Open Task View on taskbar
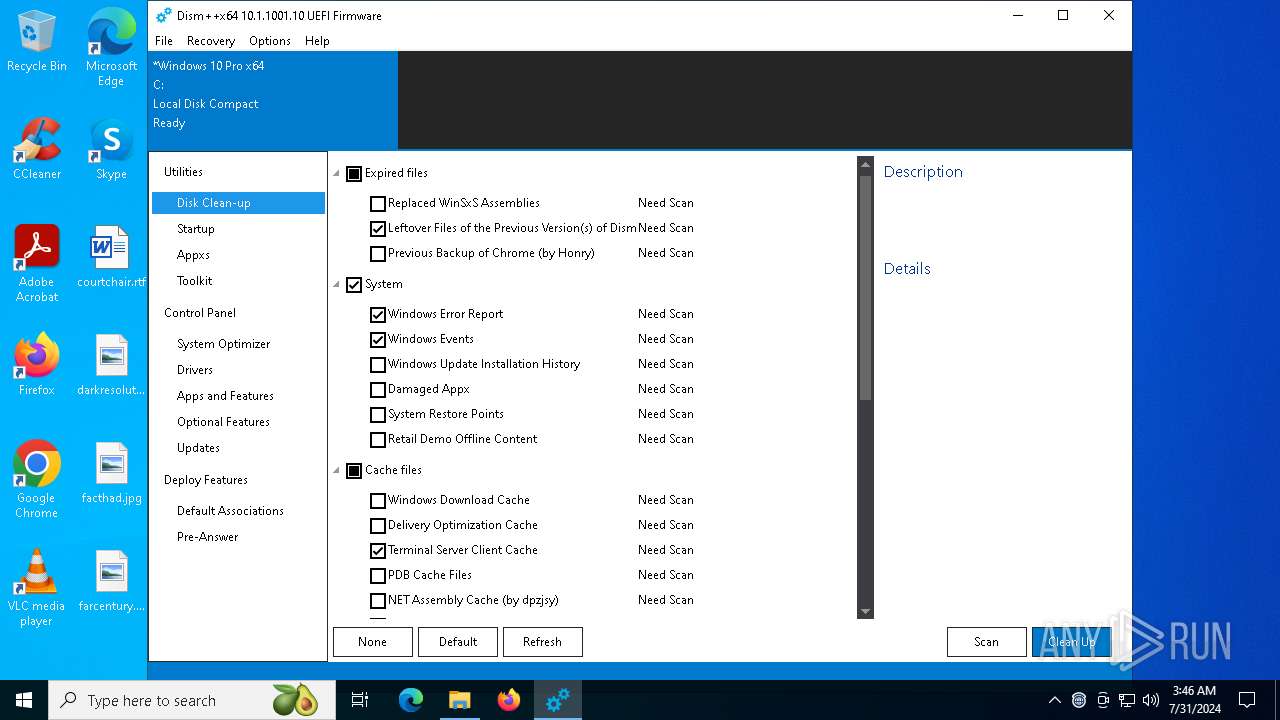The image size is (1280, 720). [360, 700]
